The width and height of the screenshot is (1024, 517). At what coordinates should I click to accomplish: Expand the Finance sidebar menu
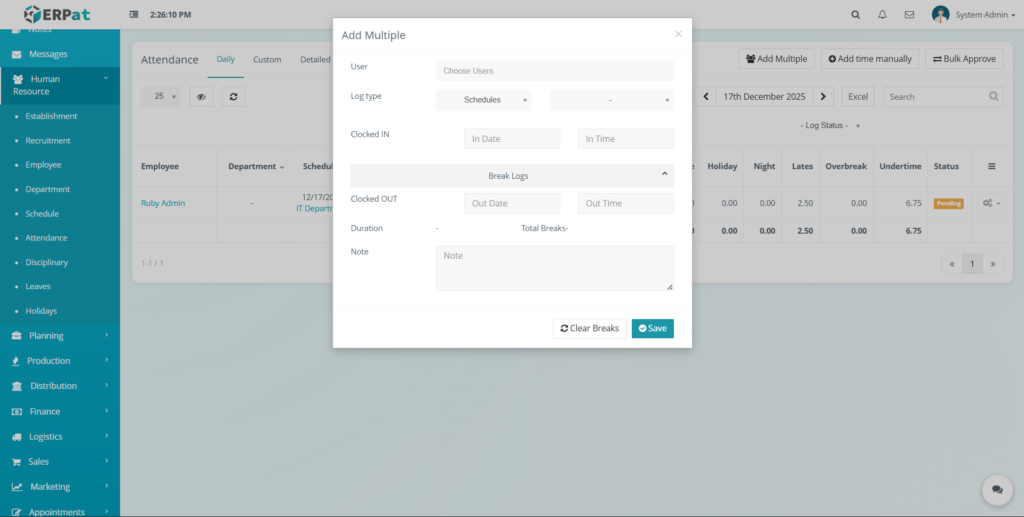tap(106, 411)
